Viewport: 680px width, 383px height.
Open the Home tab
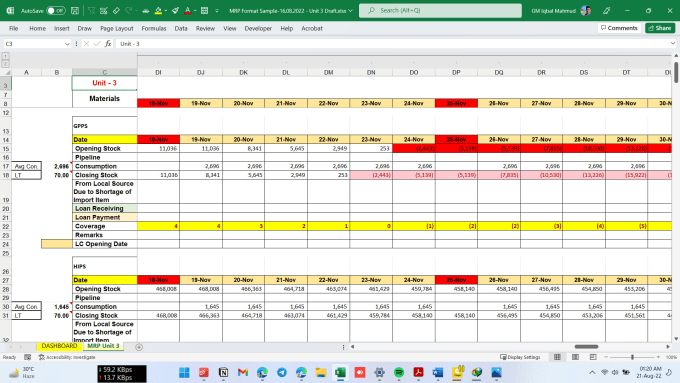(x=37, y=28)
